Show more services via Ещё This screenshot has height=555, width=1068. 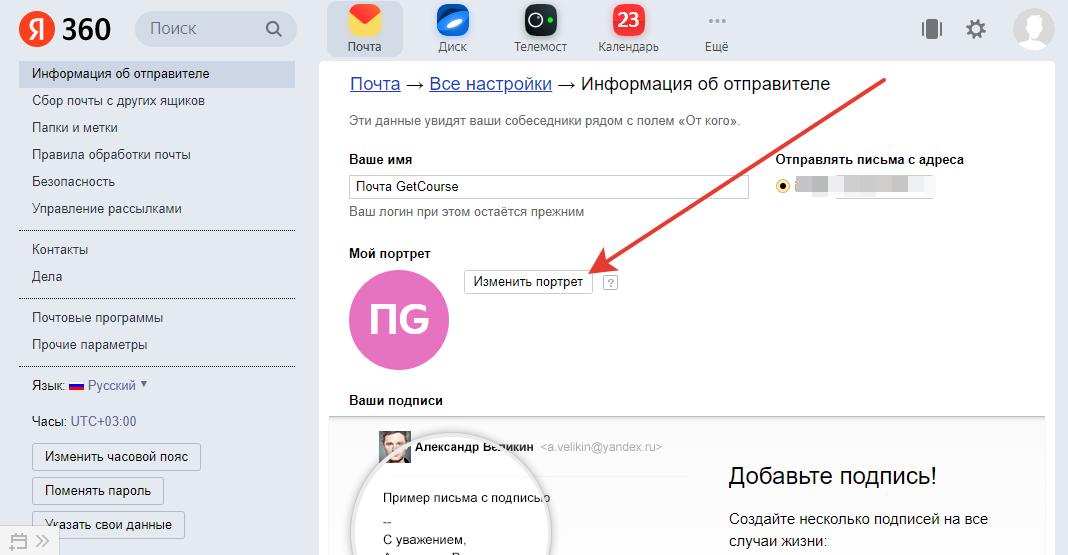click(x=717, y=33)
